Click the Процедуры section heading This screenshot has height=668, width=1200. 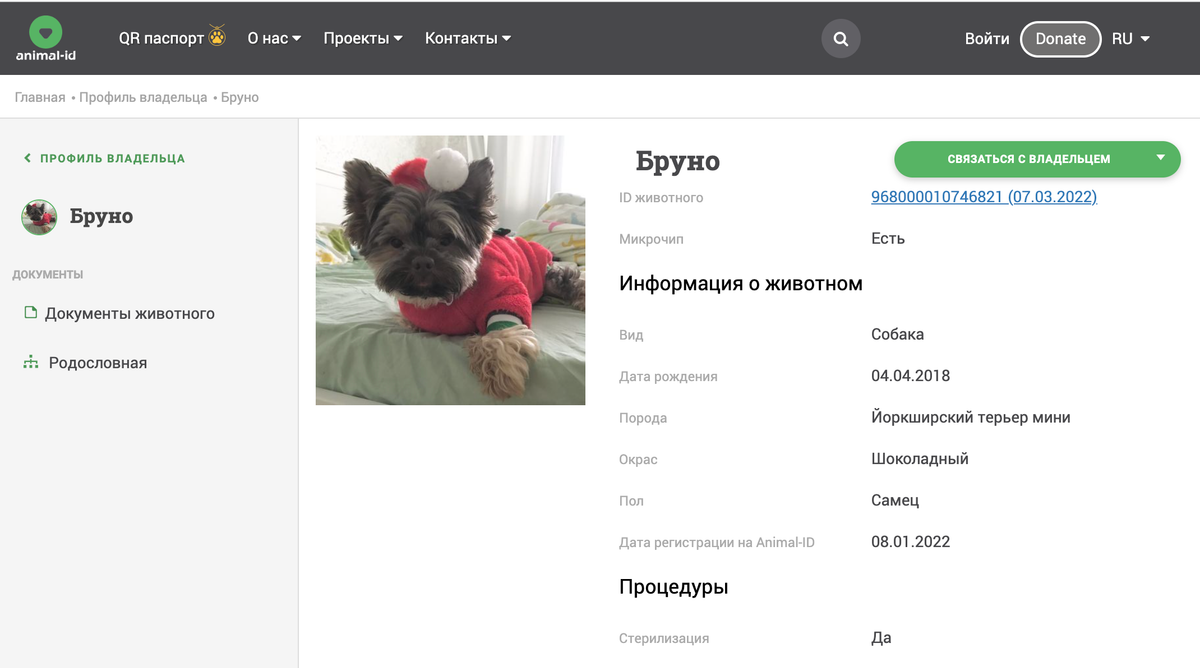674,587
